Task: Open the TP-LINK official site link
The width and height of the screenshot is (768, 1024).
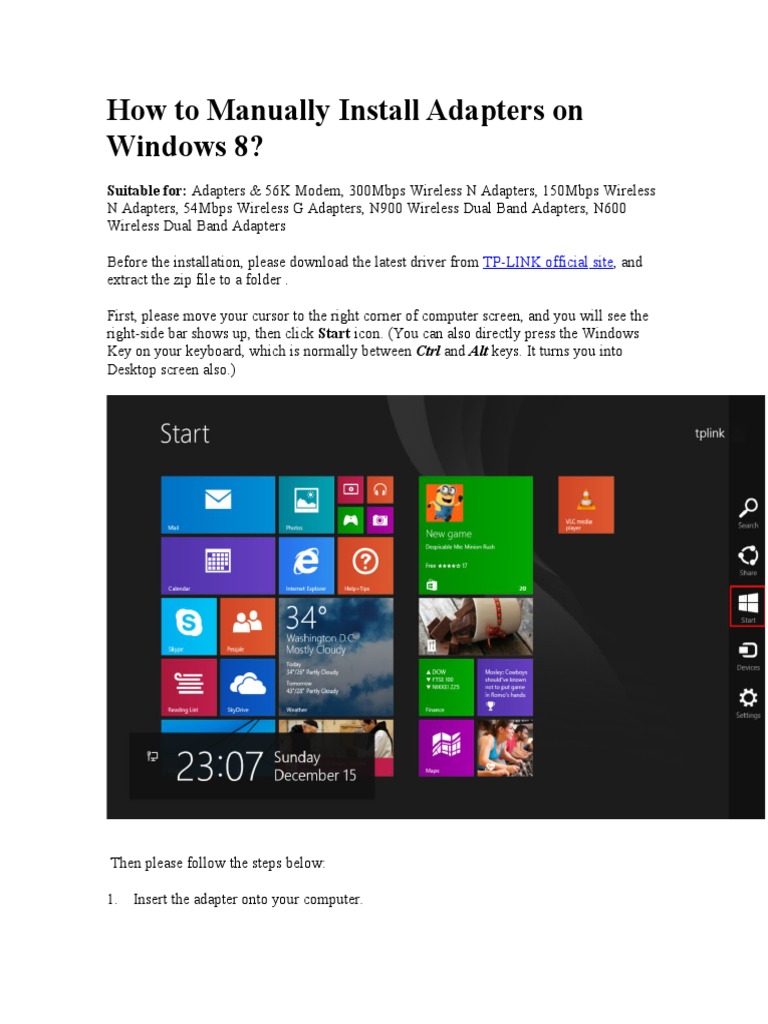Action: [548, 262]
